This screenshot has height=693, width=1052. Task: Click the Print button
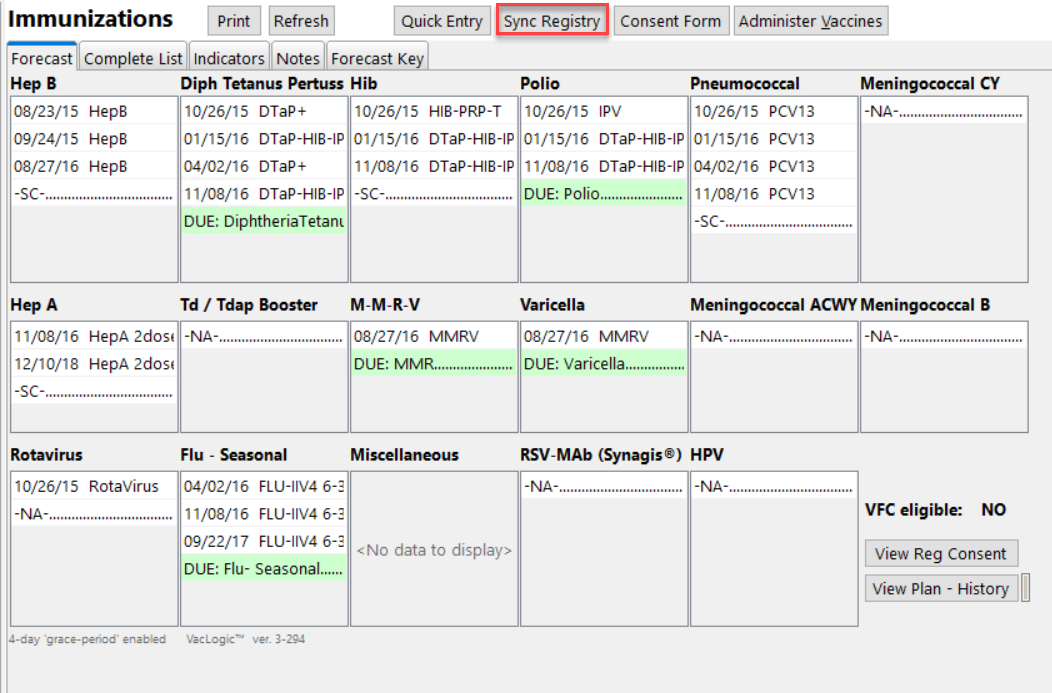tap(234, 21)
